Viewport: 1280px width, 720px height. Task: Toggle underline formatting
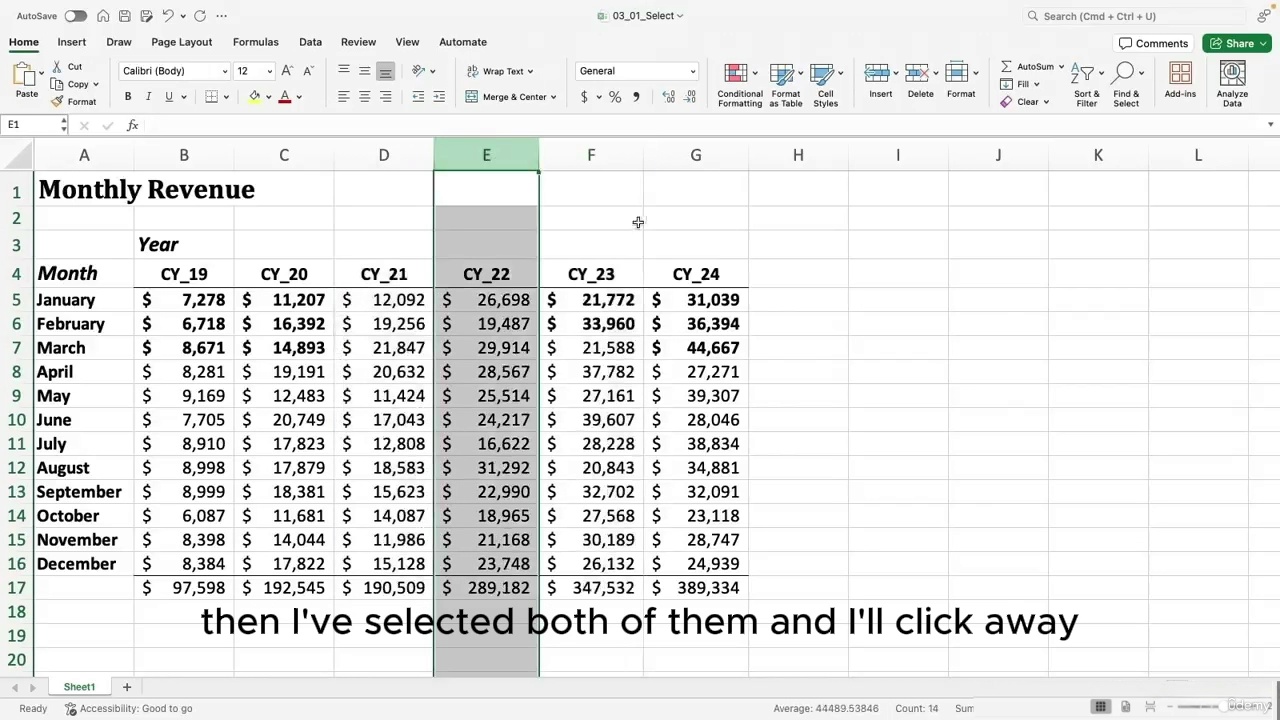click(x=169, y=97)
